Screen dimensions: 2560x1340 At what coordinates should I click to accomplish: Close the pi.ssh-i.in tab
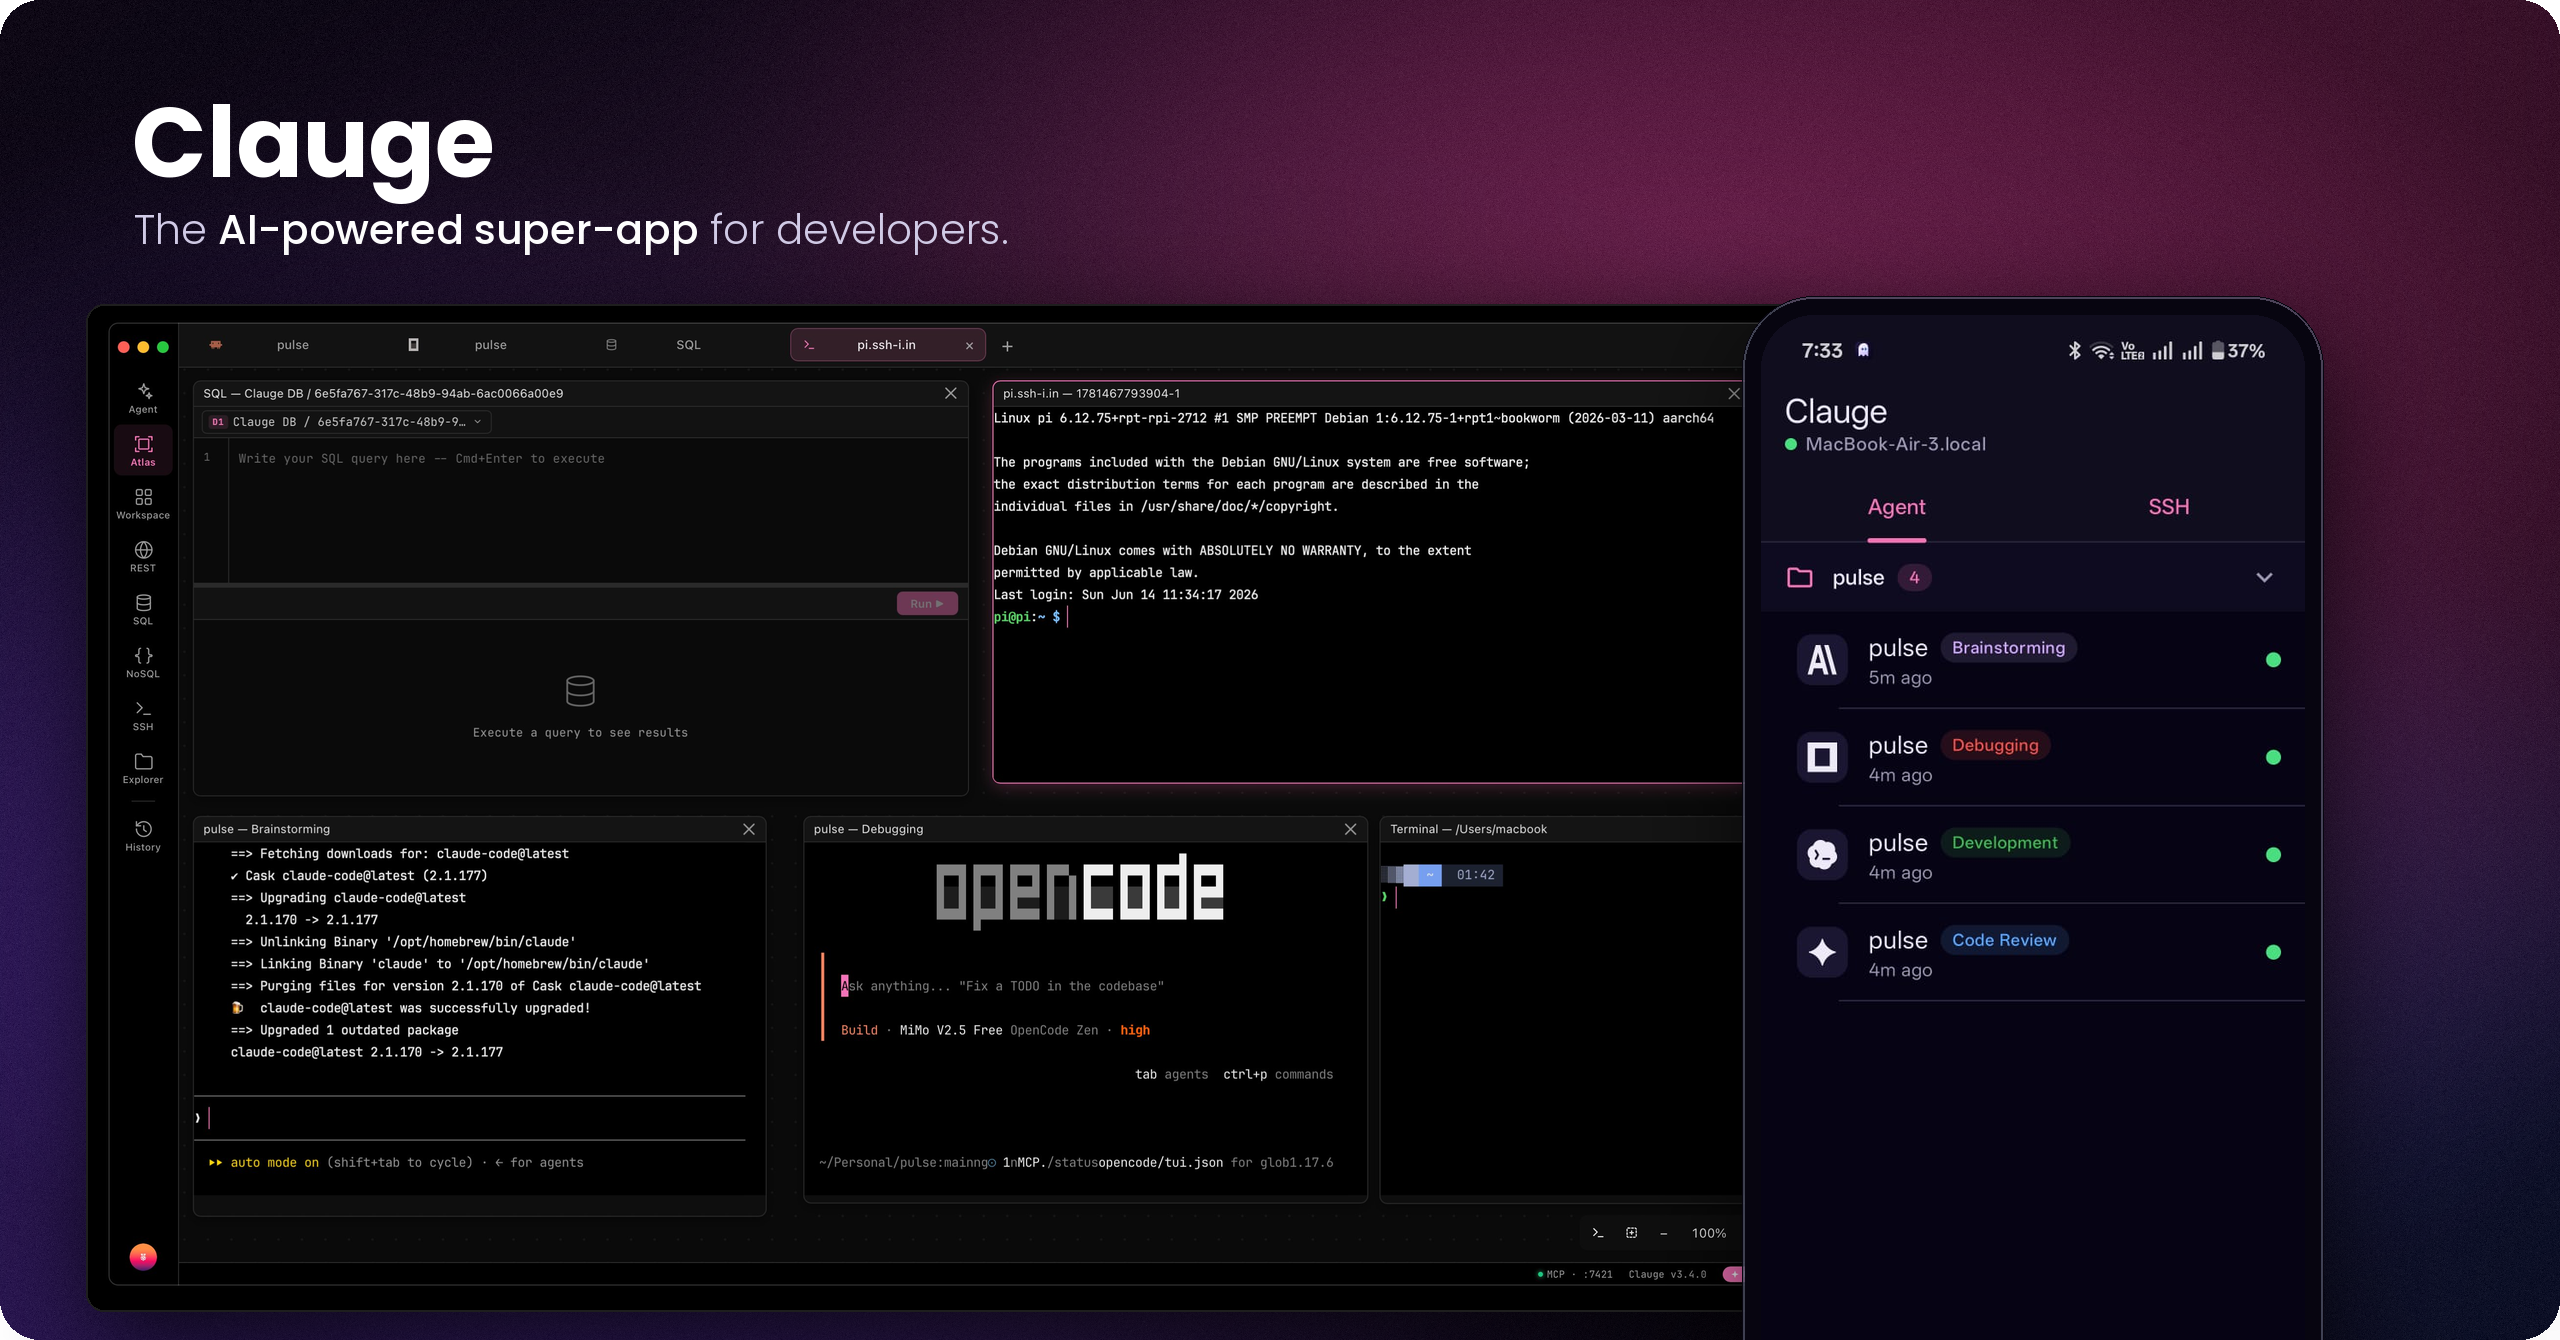tap(969, 346)
